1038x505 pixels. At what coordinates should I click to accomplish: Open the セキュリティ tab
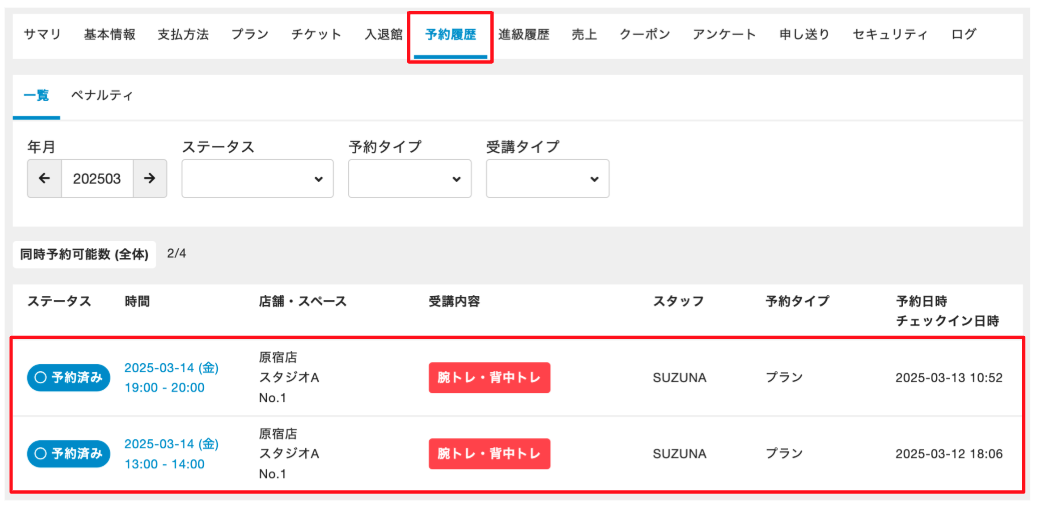pyautogui.click(x=891, y=34)
